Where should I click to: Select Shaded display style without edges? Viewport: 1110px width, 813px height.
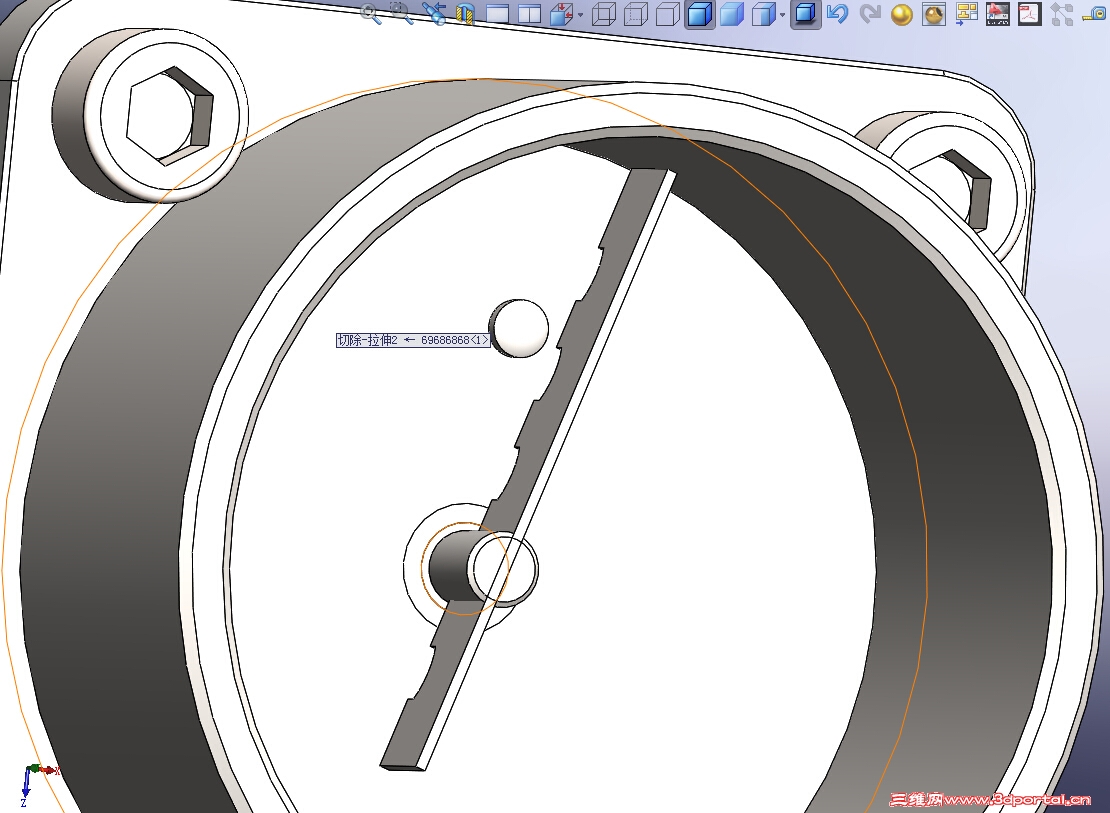point(732,14)
